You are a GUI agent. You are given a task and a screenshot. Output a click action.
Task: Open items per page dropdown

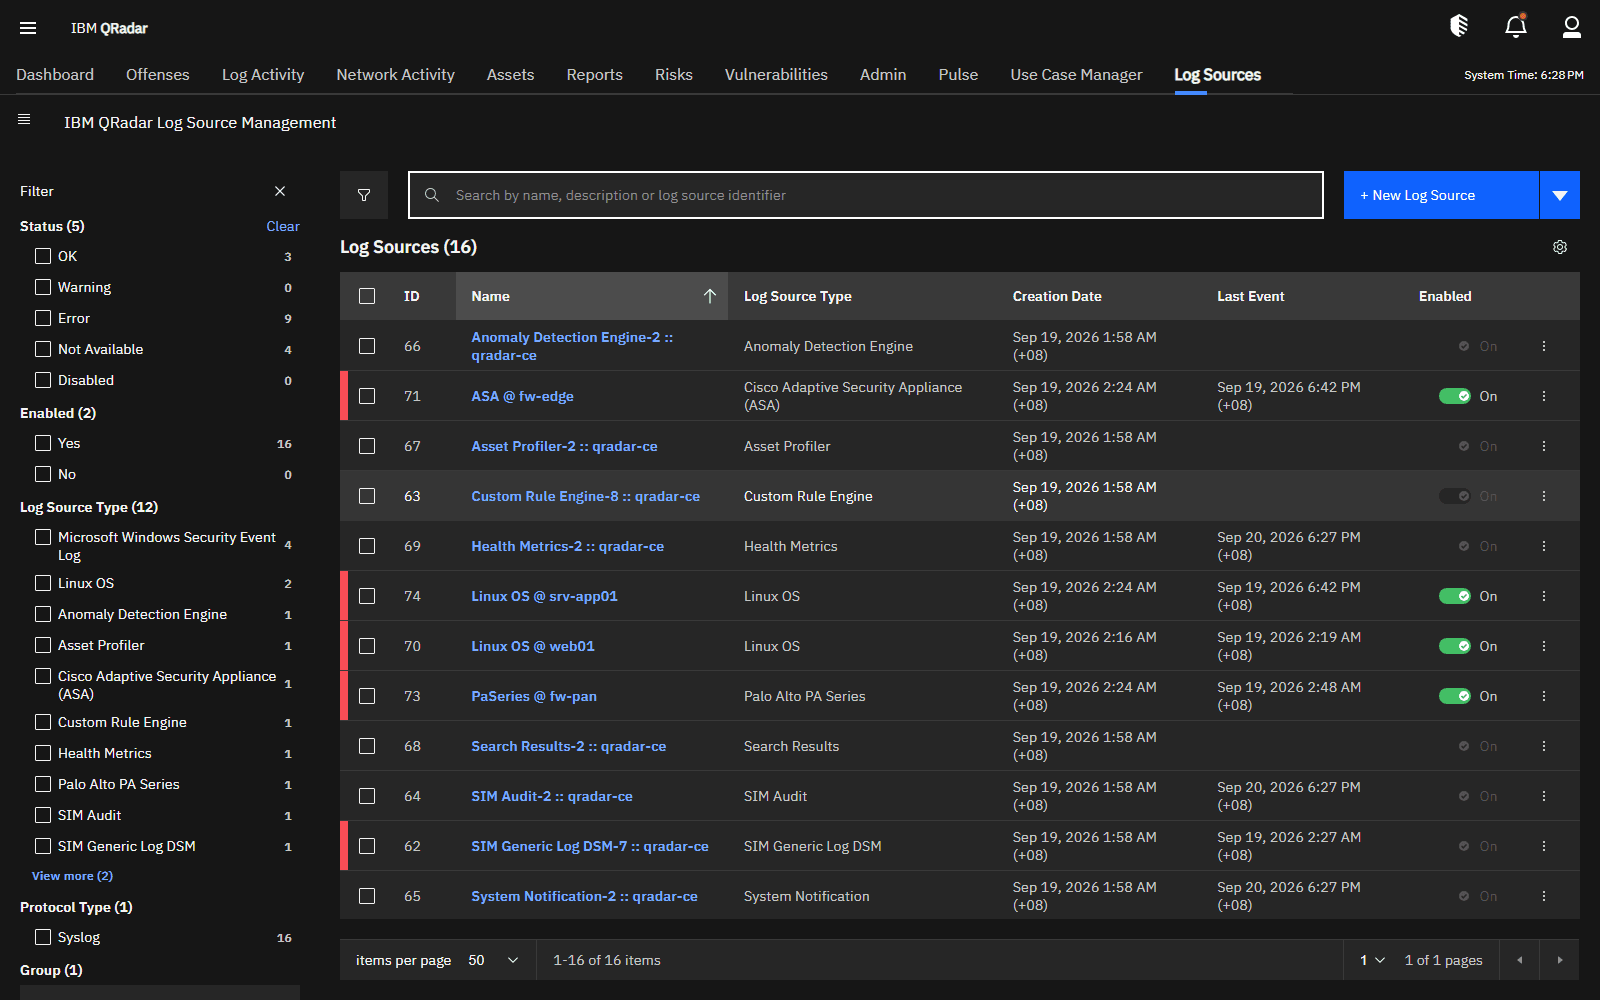494,960
